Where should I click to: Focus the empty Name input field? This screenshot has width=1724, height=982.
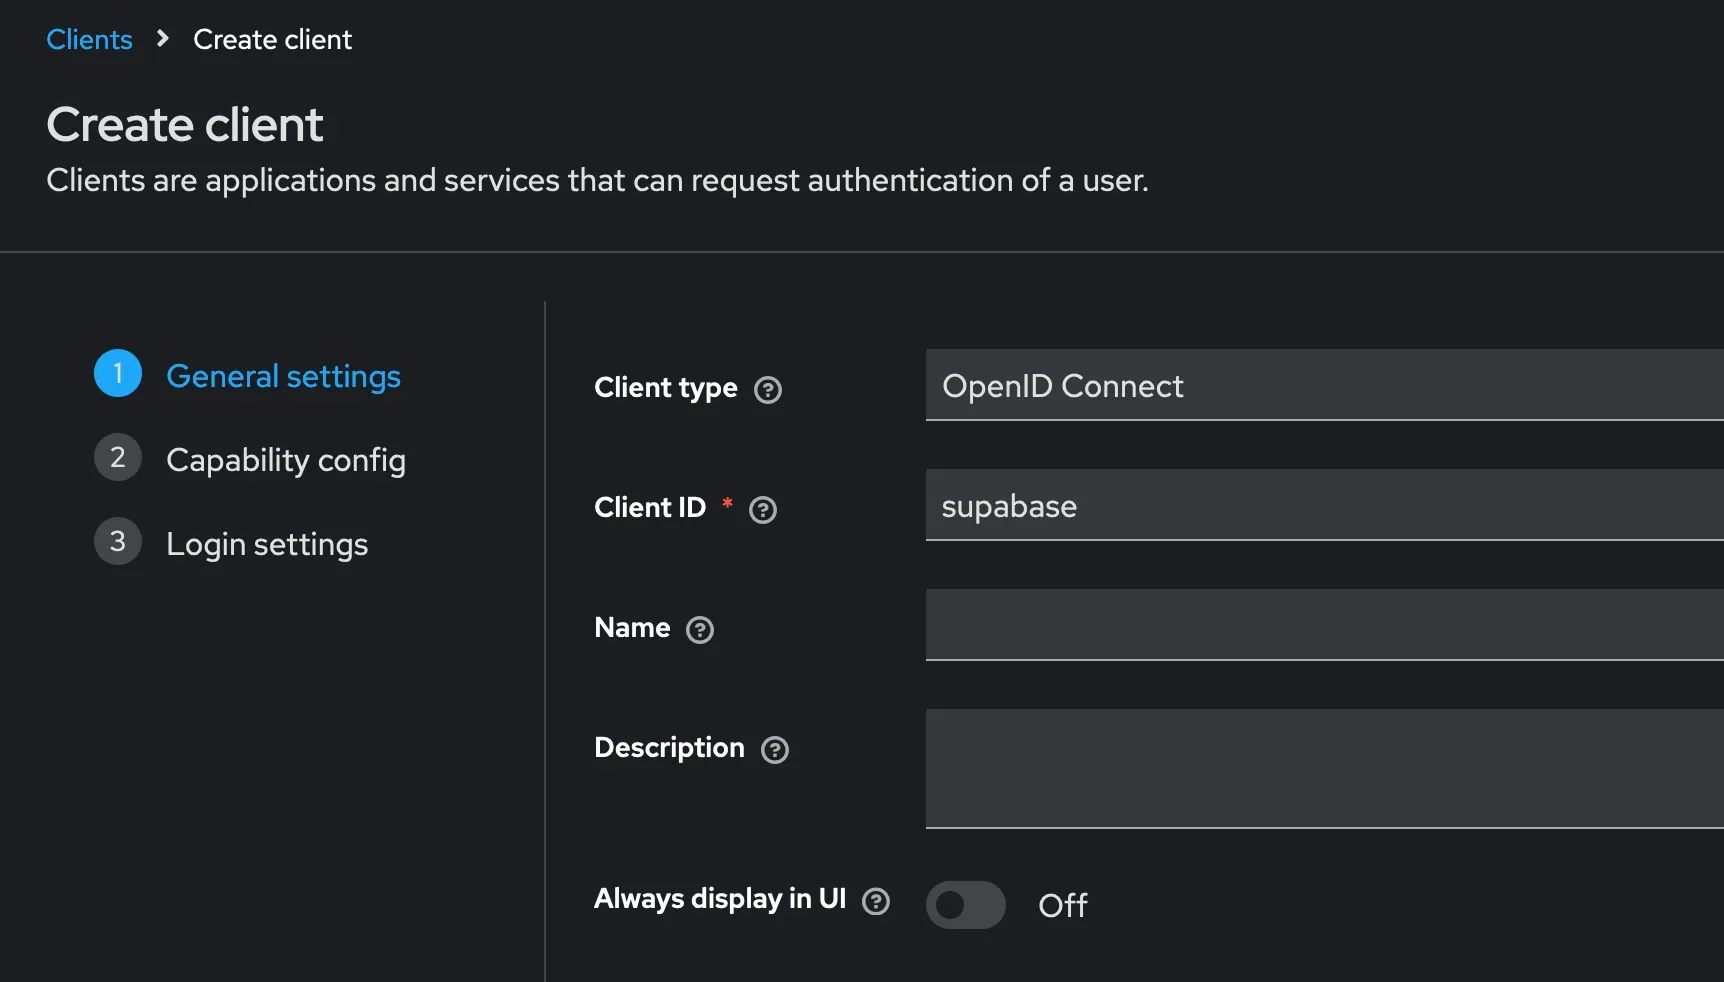click(1324, 625)
